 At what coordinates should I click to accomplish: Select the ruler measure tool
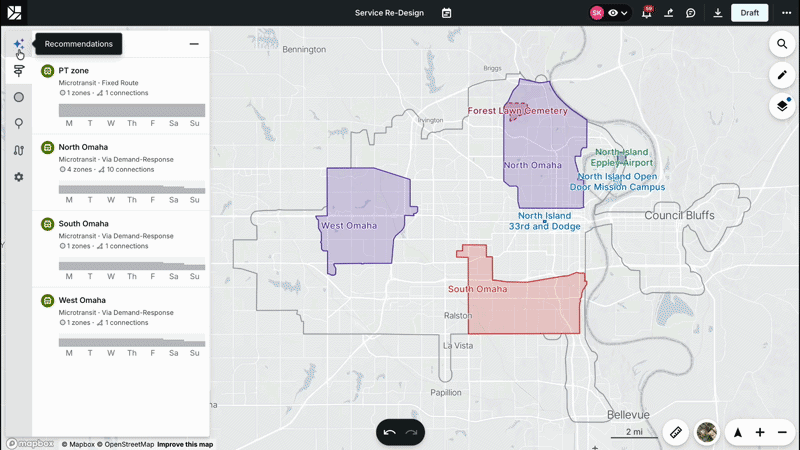pyautogui.click(x=676, y=433)
